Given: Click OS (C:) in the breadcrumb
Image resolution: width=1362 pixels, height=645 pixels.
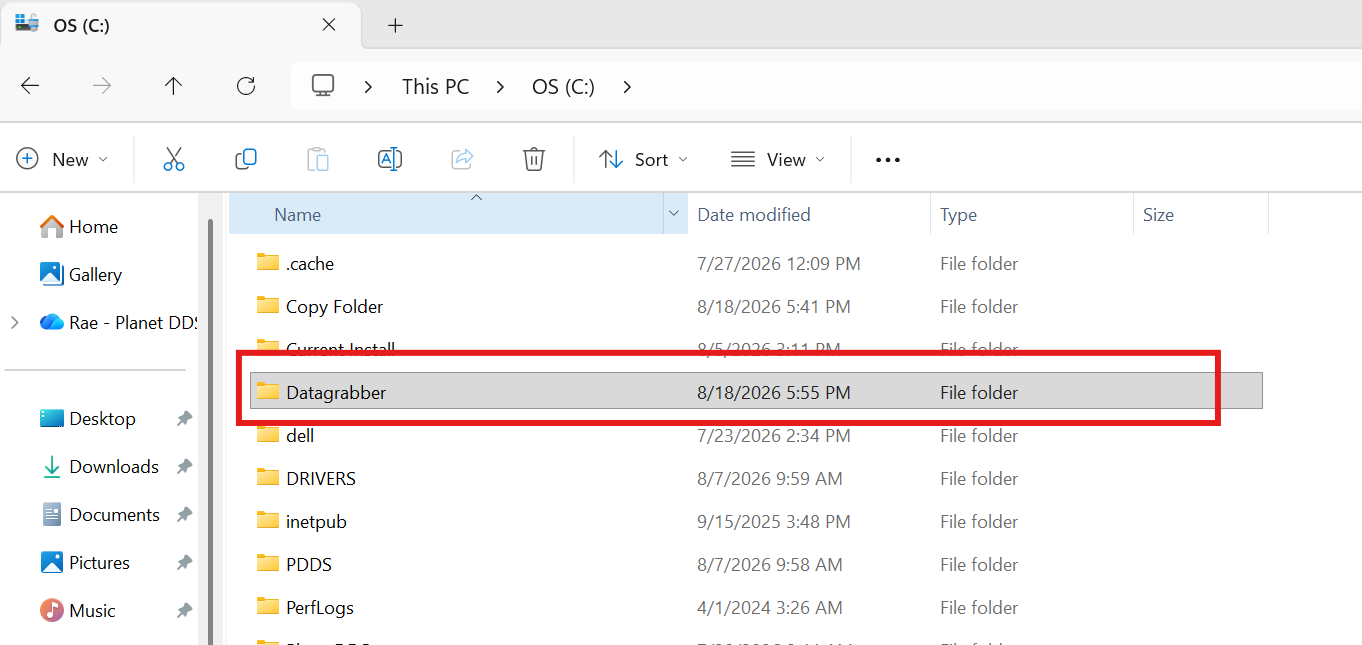Looking at the screenshot, I should coord(563,87).
